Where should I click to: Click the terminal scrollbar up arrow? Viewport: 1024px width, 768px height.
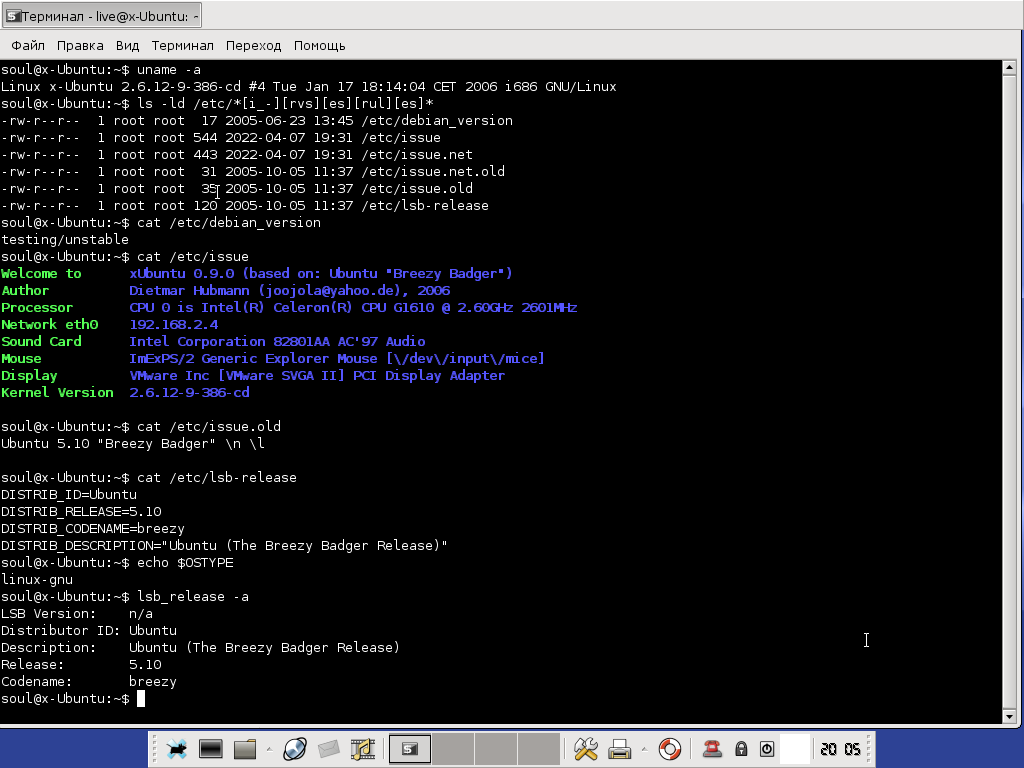[1009, 67]
